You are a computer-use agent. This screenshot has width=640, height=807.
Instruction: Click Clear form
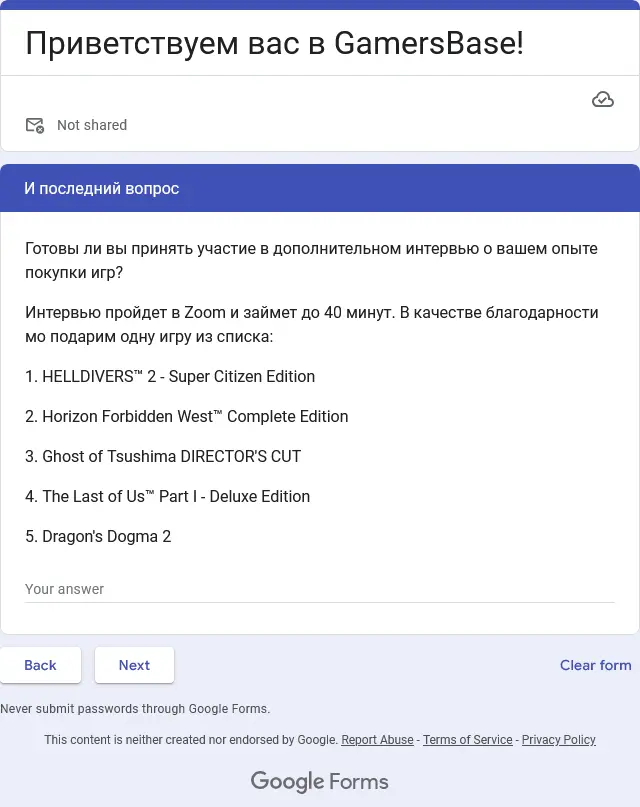[595, 665]
